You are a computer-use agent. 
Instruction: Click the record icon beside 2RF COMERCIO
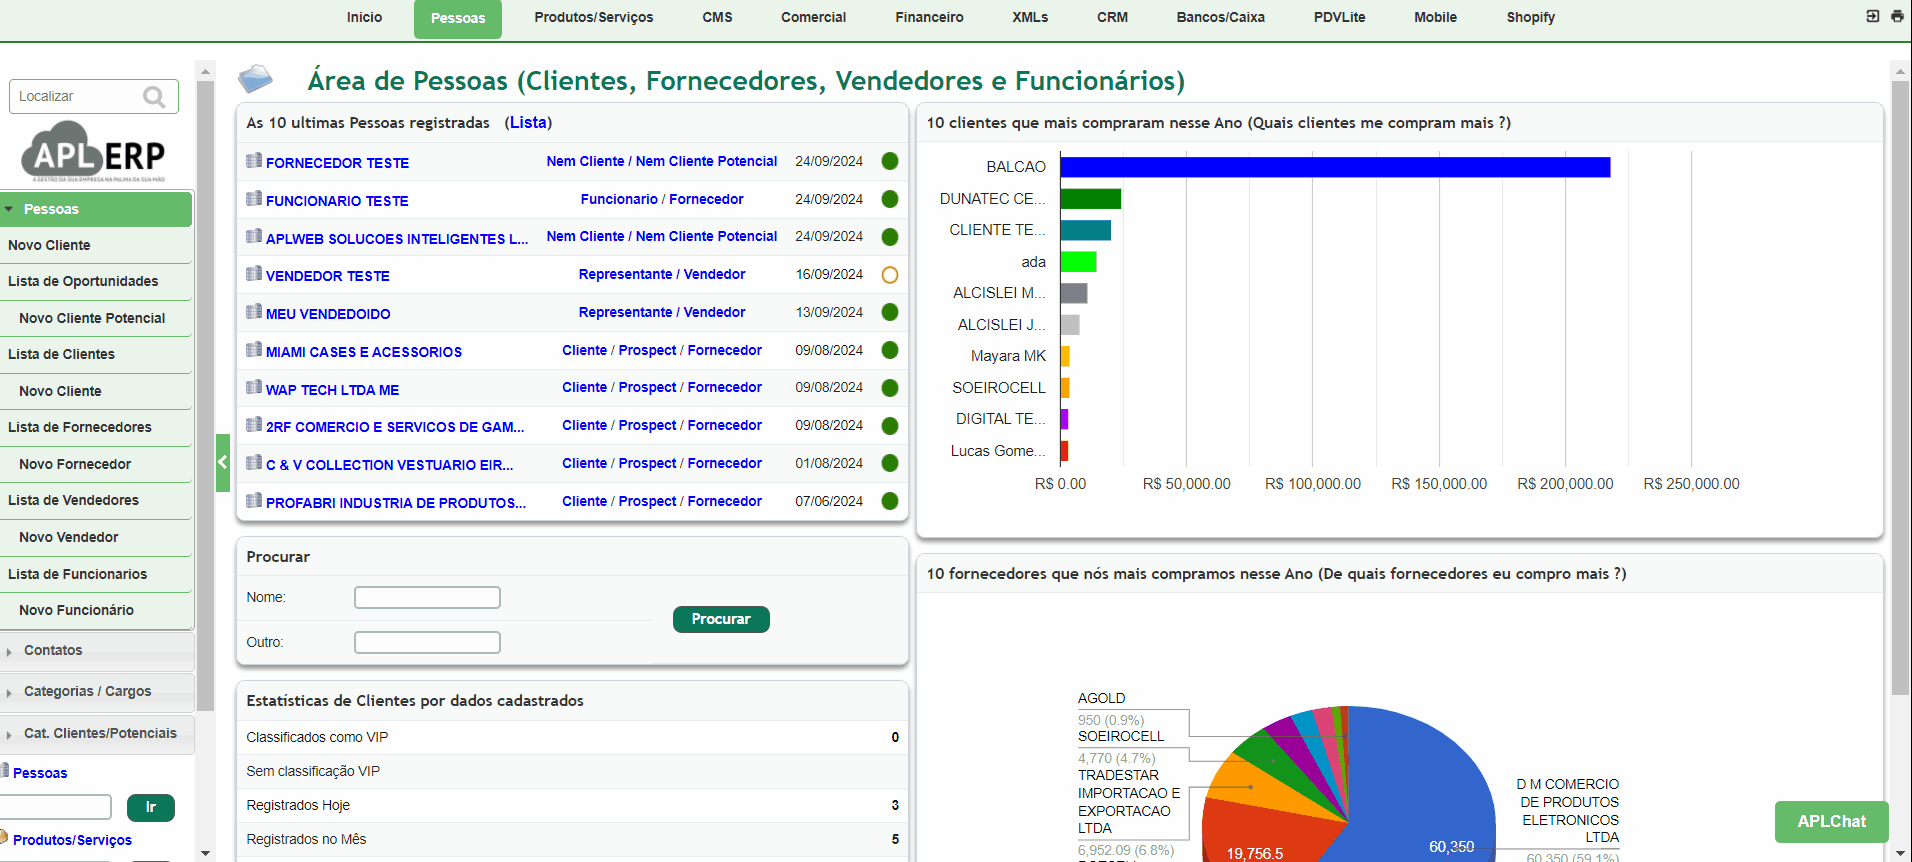click(254, 424)
